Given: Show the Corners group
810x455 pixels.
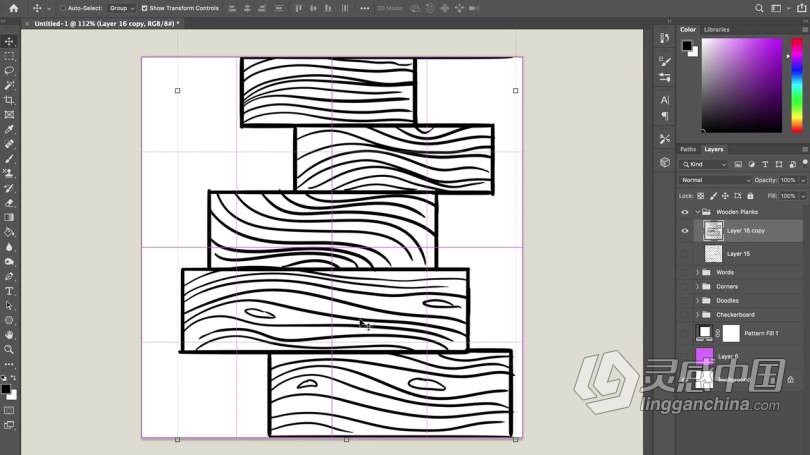Looking at the screenshot, I should [685, 286].
